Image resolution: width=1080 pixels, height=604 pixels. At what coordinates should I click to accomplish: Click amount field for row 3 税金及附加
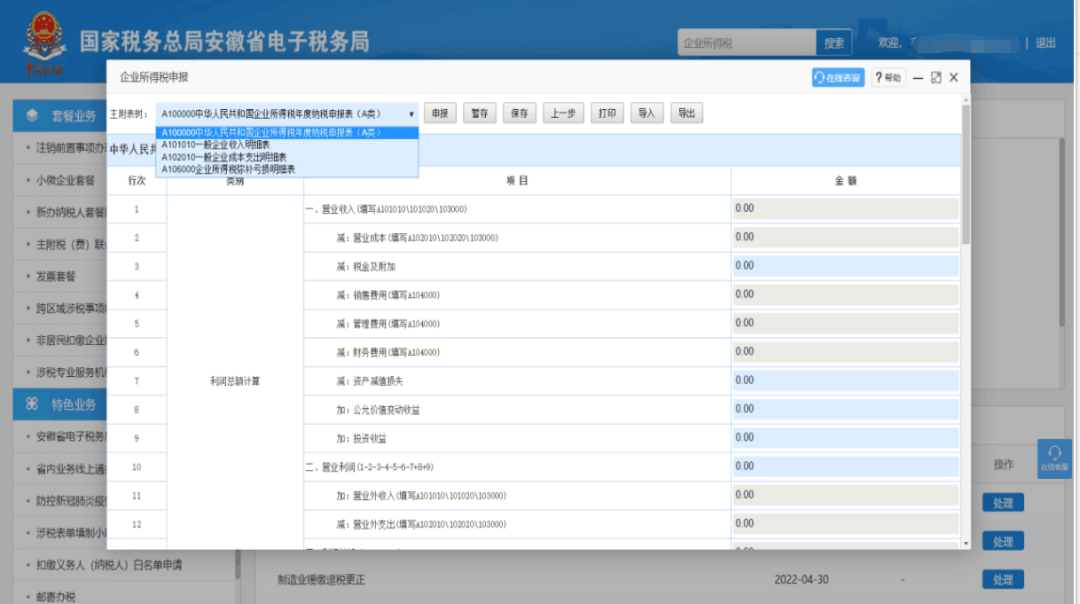pos(845,266)
